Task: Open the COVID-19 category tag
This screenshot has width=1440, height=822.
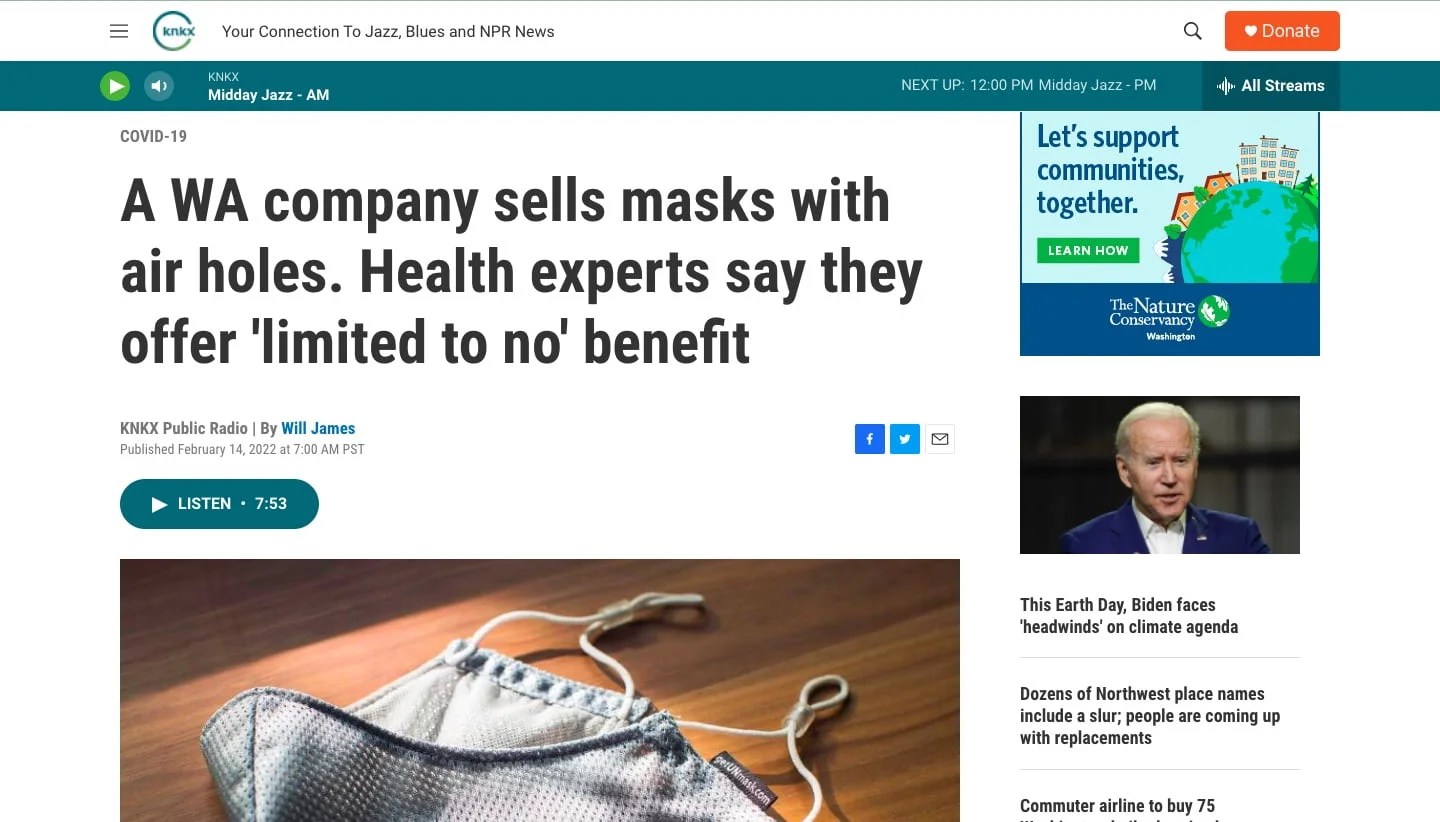Action: (153, 136)
